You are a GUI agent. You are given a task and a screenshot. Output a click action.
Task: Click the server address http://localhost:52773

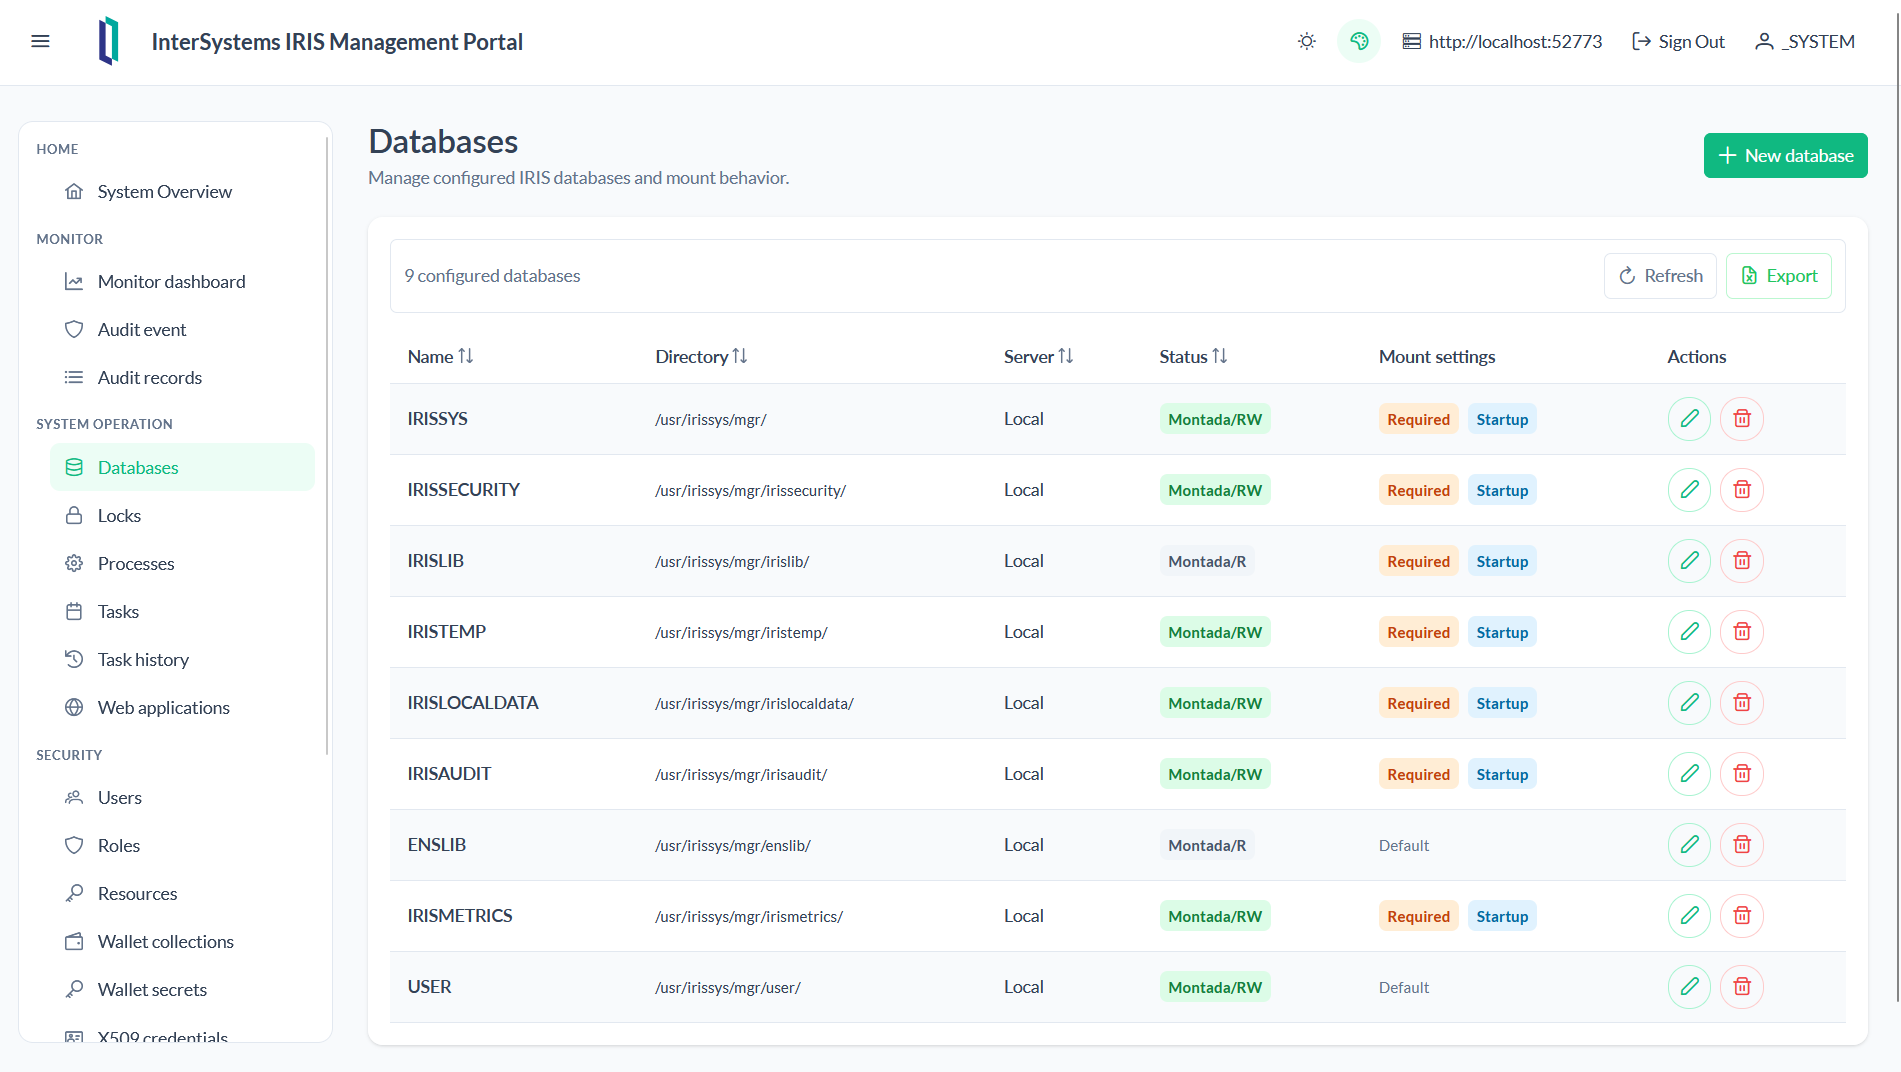tap(1502, 41)
